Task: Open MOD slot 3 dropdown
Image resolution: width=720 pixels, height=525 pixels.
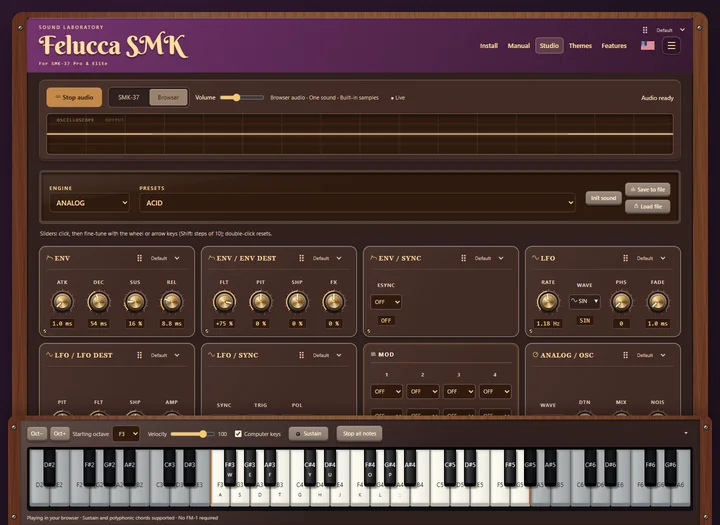Action: pyautogui.click(x=459, y=391)
